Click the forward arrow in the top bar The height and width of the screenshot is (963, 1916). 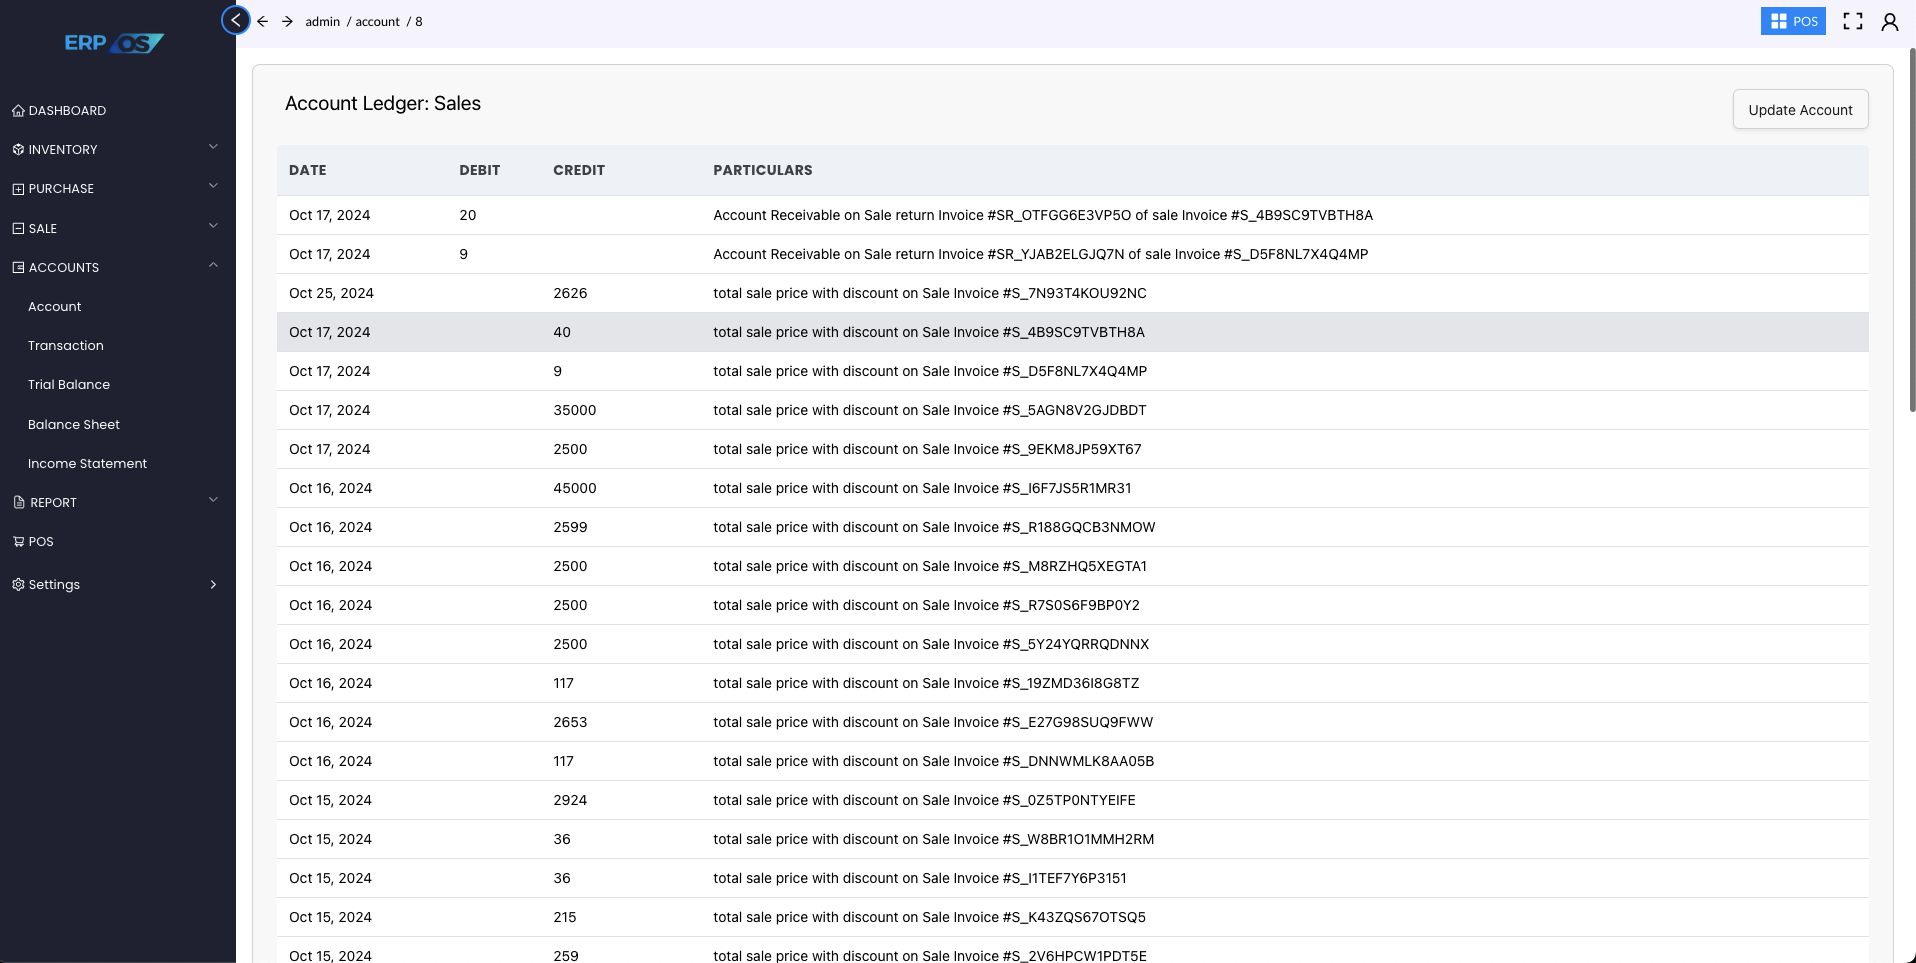[x=287, y=21]
